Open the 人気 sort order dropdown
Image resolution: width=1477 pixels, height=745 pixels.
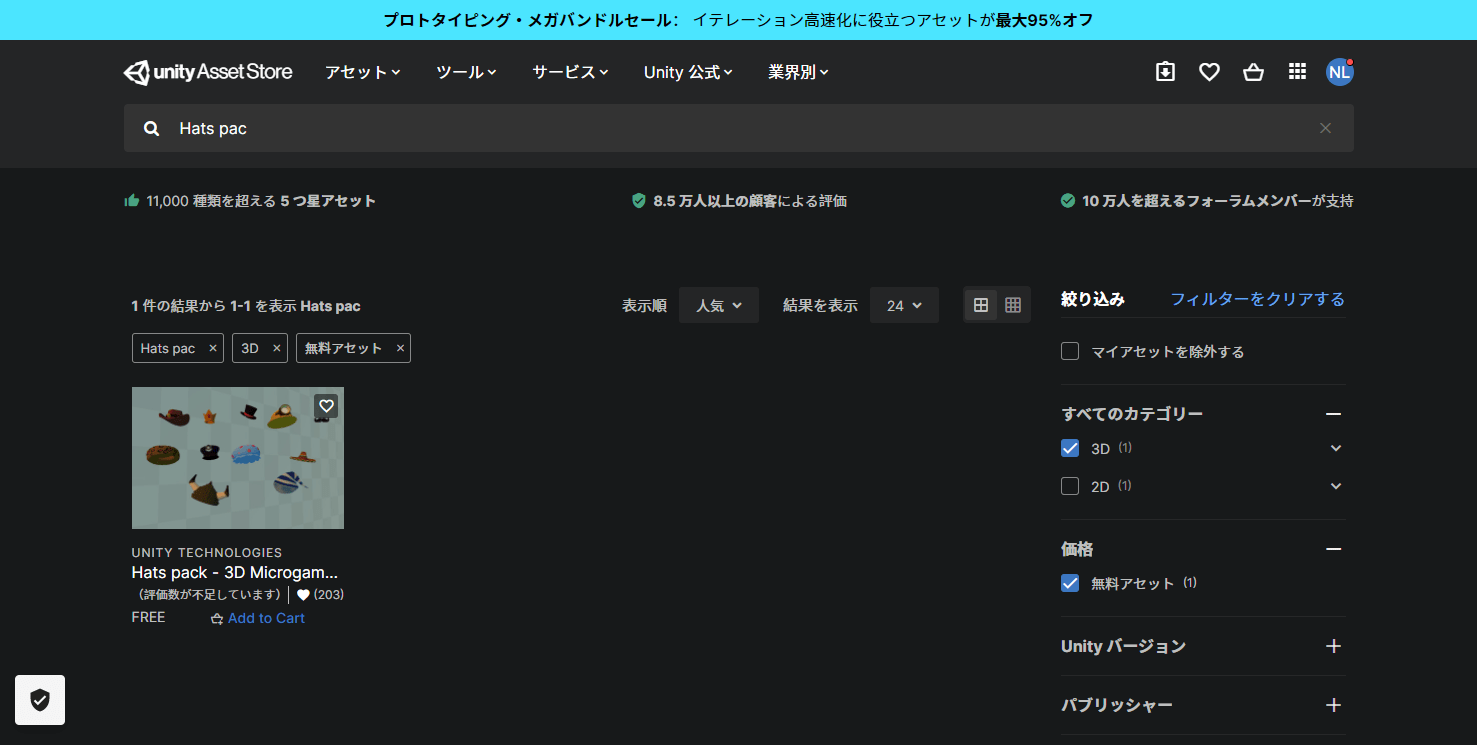point(719,305)
